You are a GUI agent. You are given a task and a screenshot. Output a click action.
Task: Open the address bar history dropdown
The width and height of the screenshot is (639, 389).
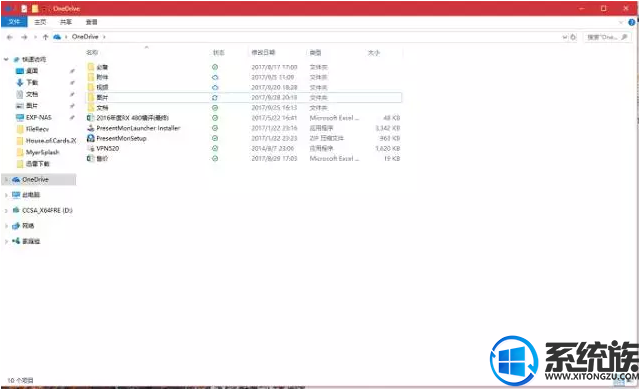pyautogui.click(x=565, y=37)
